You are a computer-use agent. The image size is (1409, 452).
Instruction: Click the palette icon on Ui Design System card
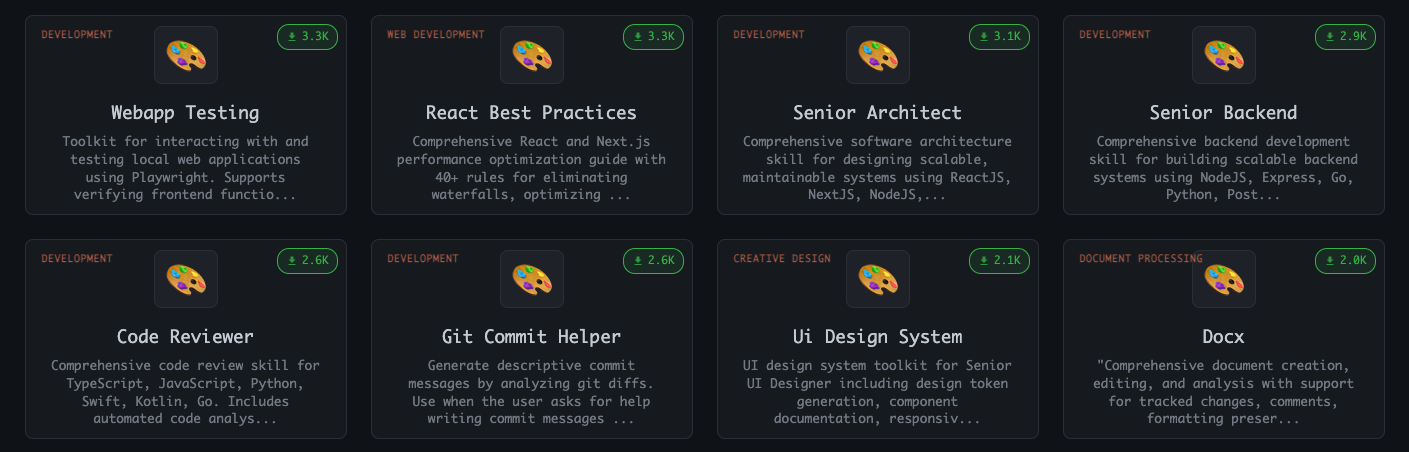[x=878, y=279]
